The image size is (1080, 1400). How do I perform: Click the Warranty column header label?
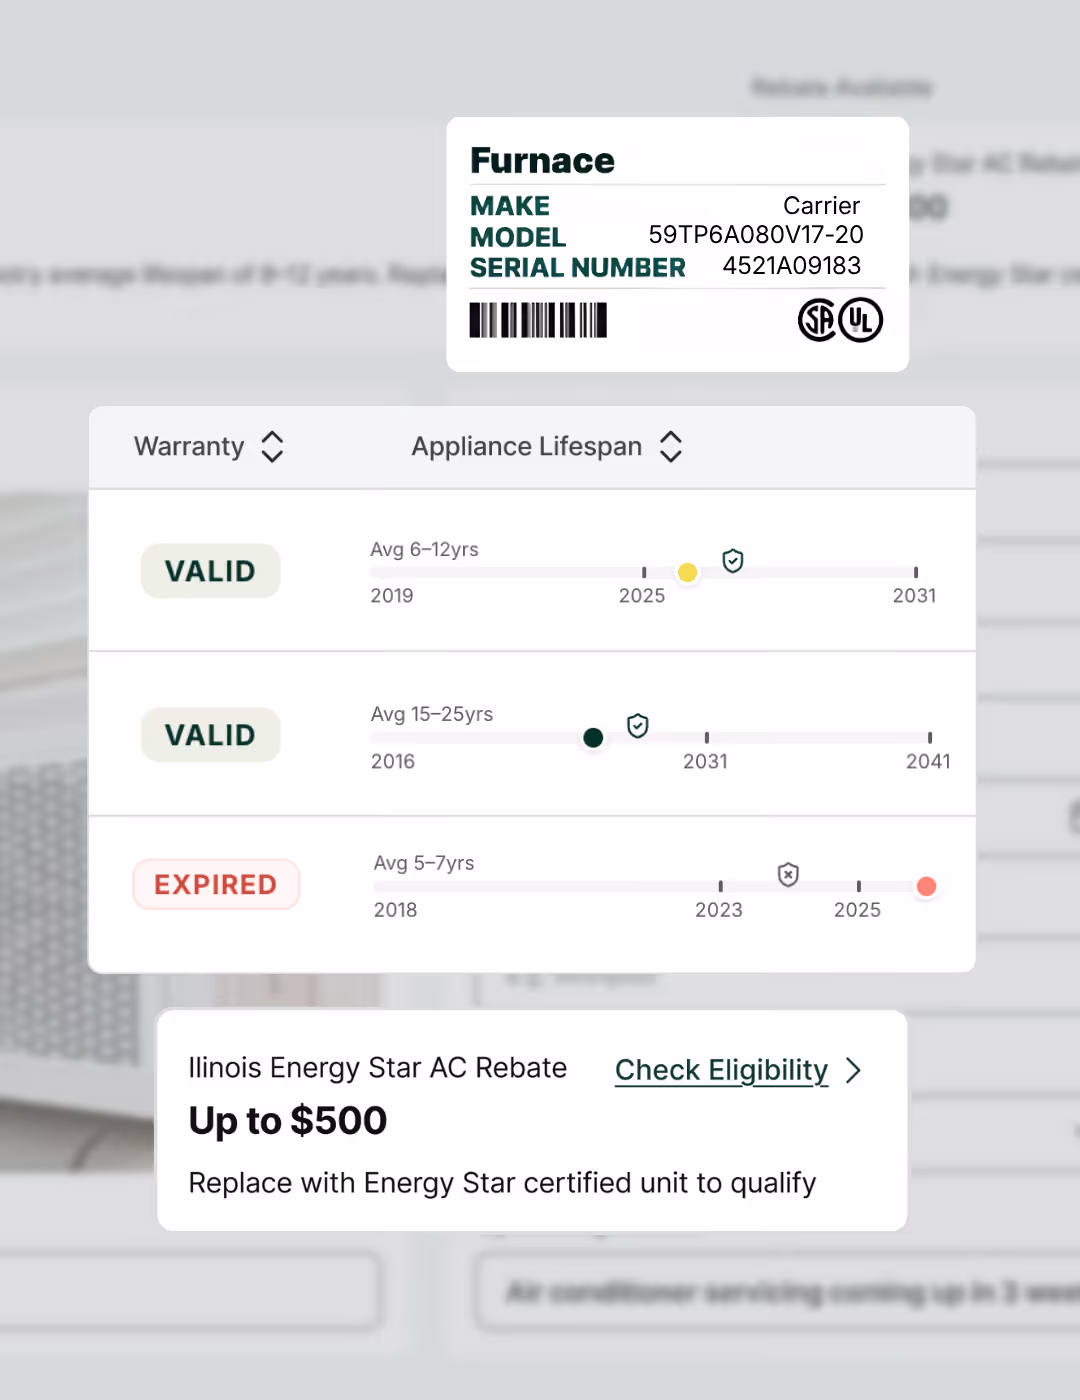coord(189,447)
